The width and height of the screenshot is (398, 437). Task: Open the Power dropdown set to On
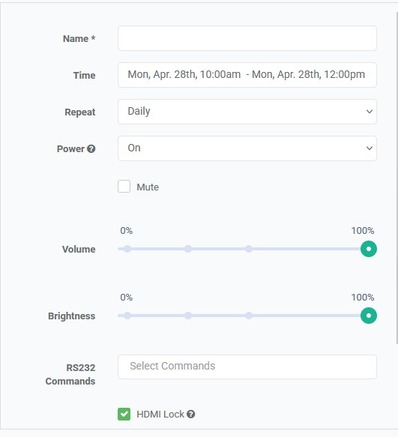[x=247, y=148]
